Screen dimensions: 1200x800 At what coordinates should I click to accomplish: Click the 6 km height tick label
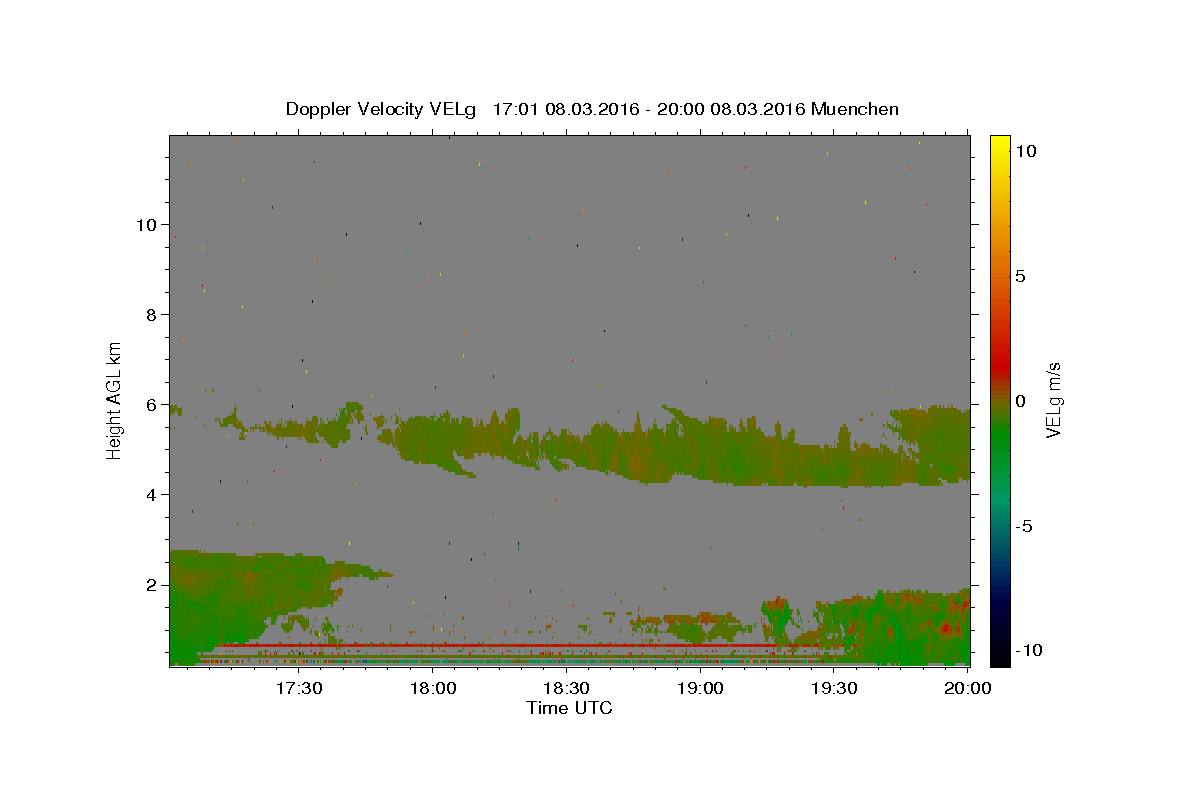tap(152, 404)
